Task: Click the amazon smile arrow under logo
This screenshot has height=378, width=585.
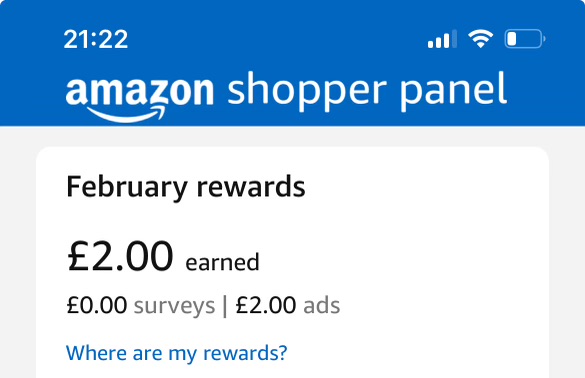Action: (126, 115)
